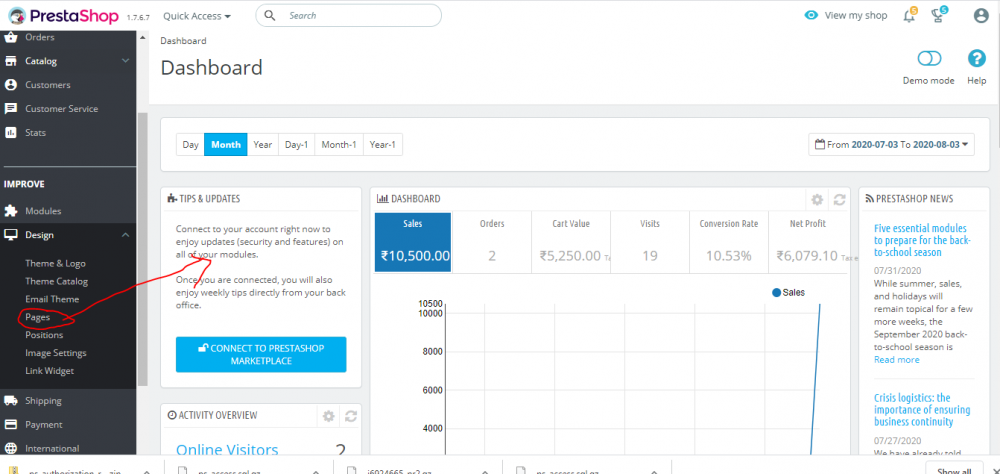This screenshot has height=474, width=1000.
Task: Open Theme & Logo submenu item
Action: 55,263
